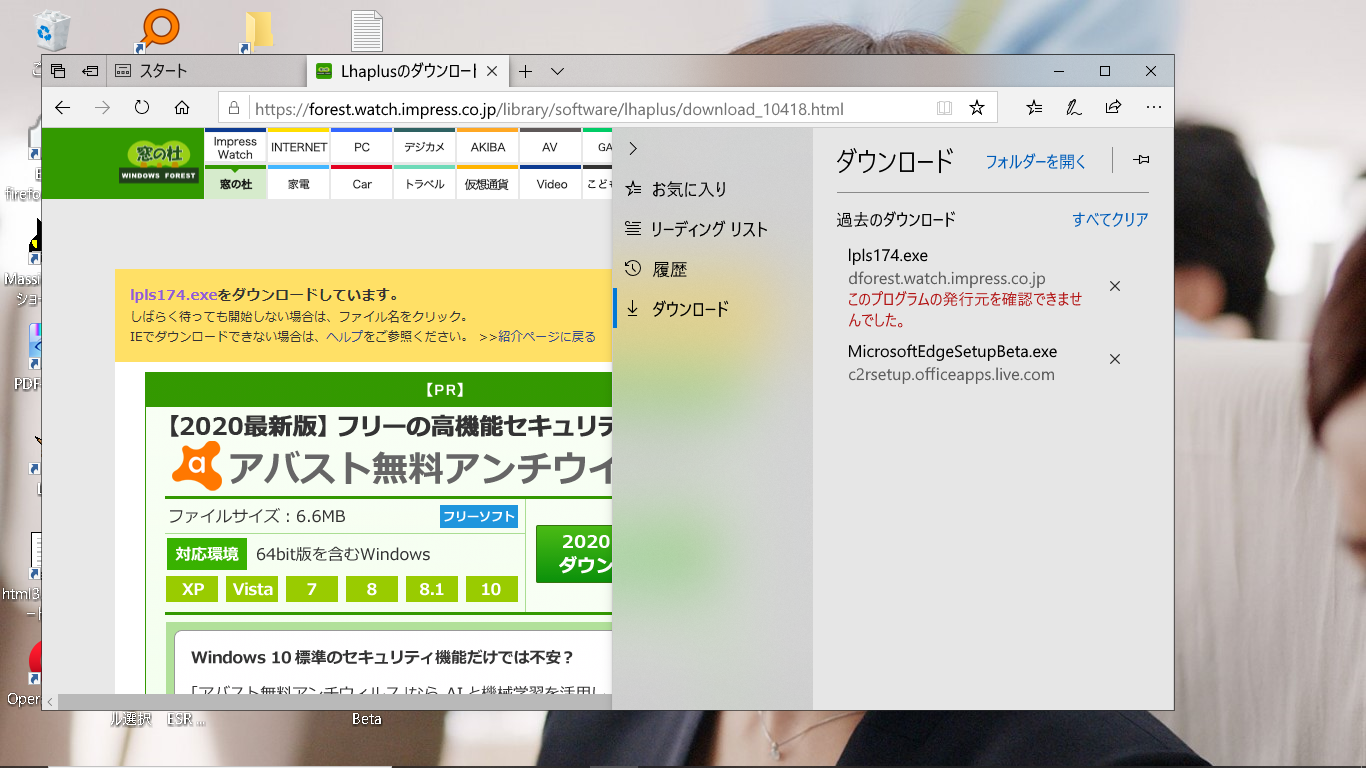This screenshot has width=1366, height=768.
Task: Open AV nav tab
Action: tap(550, 147)
